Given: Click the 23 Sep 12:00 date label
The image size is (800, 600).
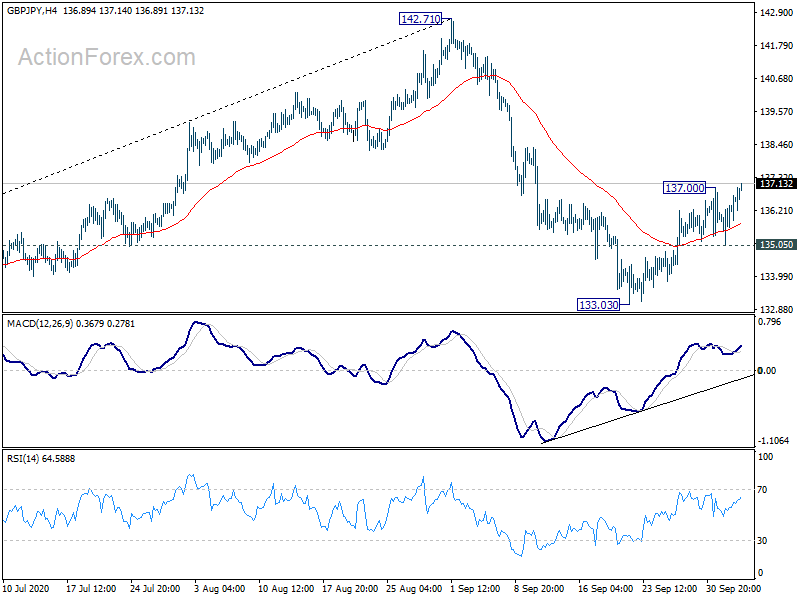Looking at the screenshot, I should tap(669, 589).
